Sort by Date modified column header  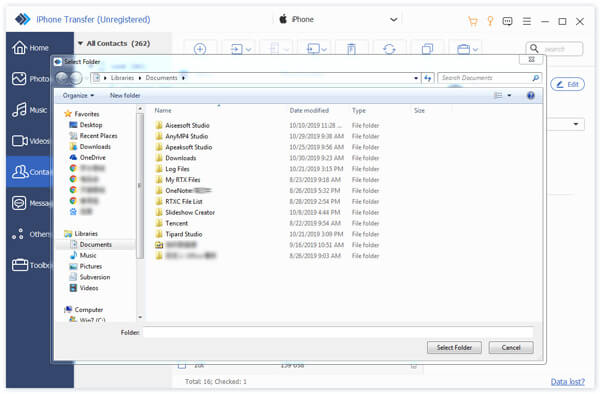coord(309,111)
